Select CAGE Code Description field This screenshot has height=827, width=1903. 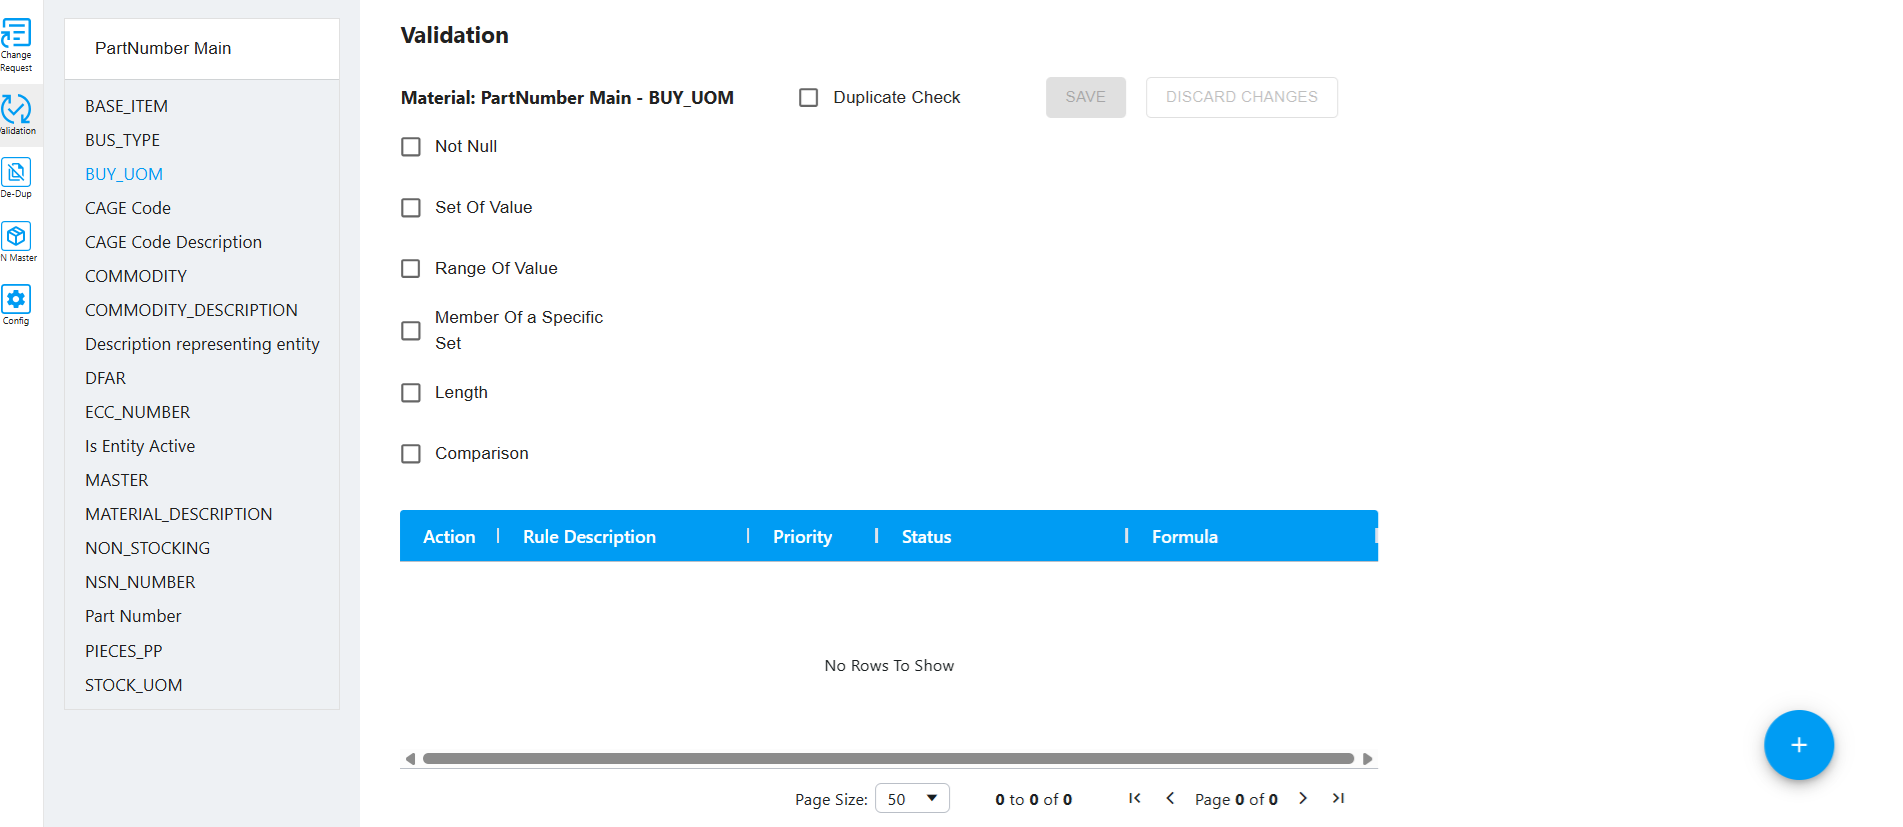pyautogui.click(x=173, y=242)
